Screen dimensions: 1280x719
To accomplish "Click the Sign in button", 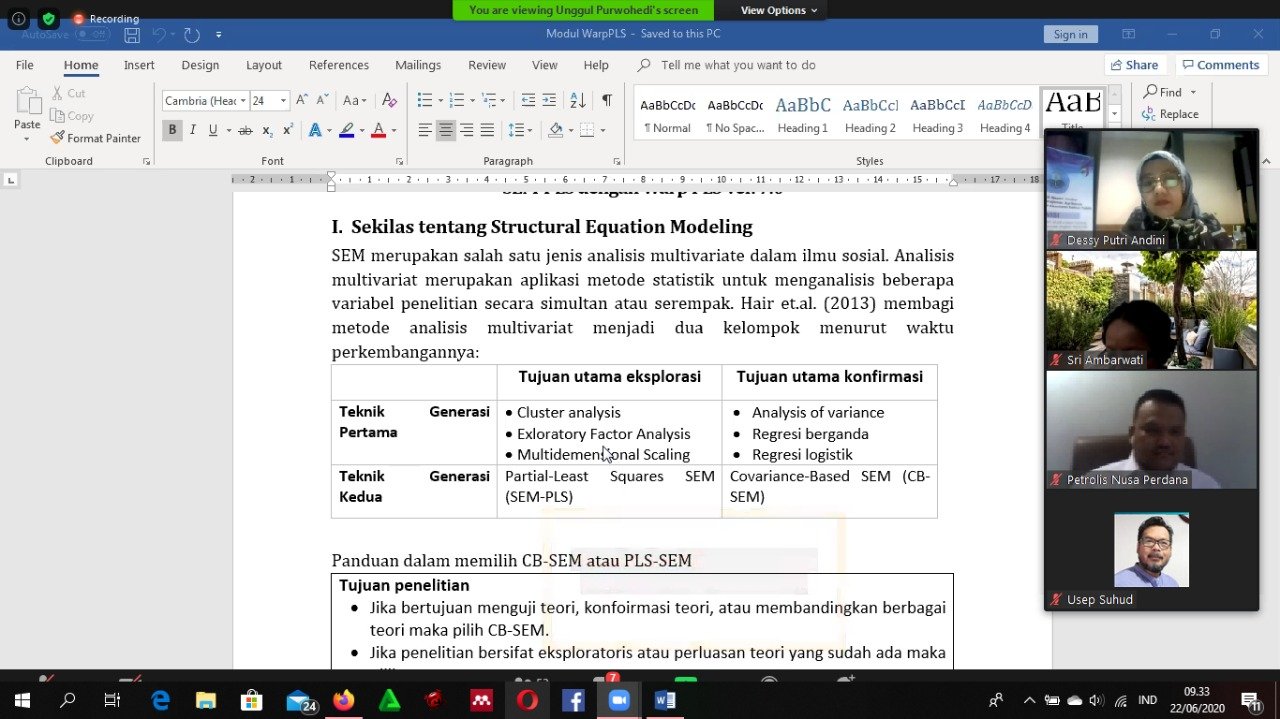I will (x=1070, y=34).
